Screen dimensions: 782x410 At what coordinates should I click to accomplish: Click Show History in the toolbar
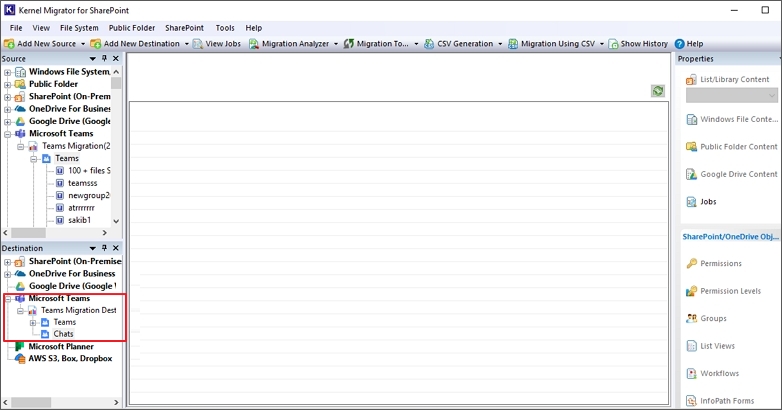638,44
